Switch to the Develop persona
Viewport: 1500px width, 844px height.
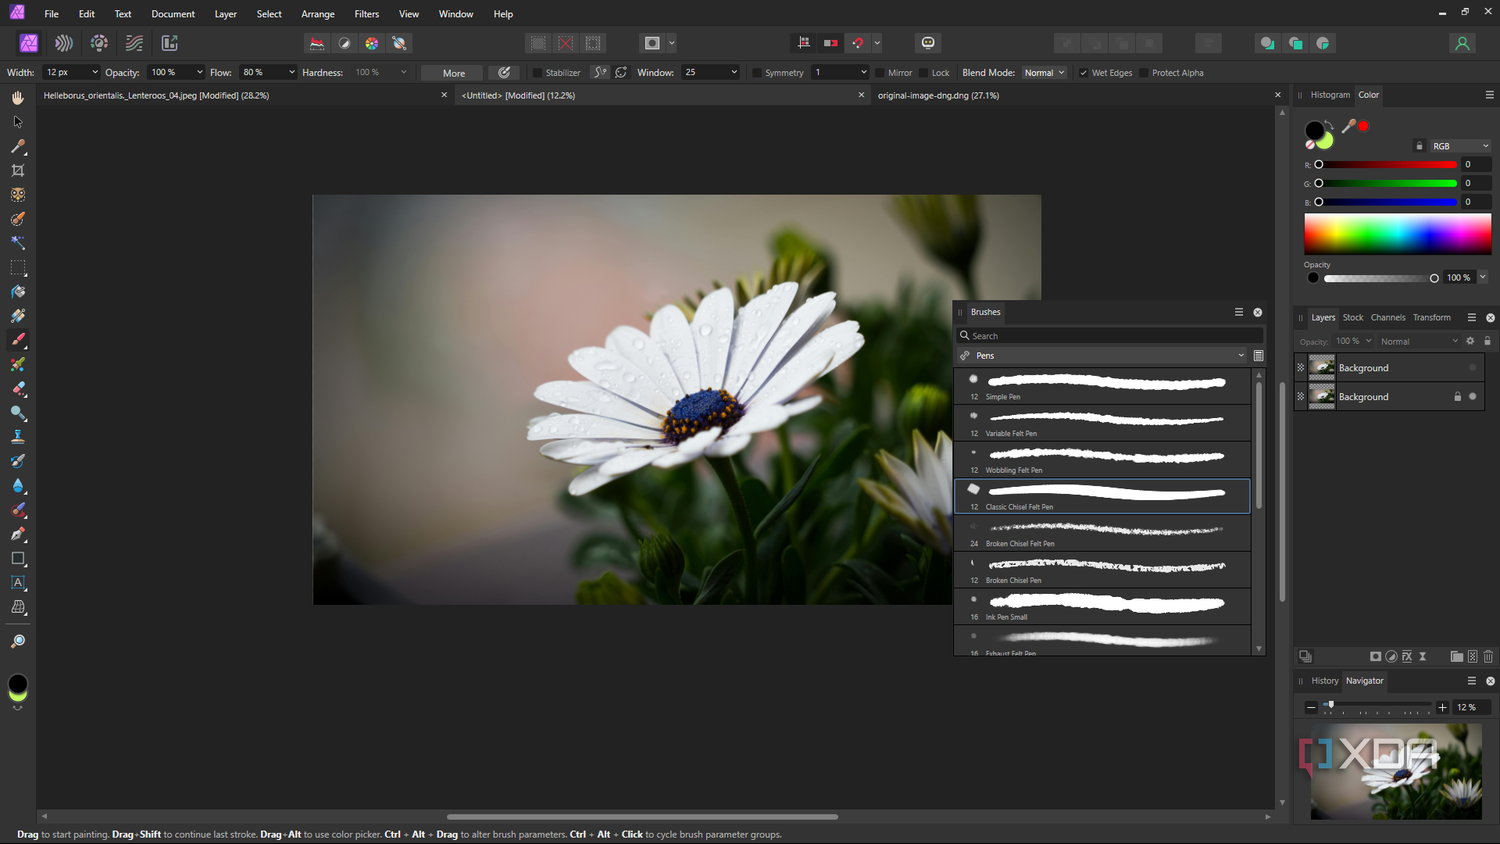click(x=99, y=43)
